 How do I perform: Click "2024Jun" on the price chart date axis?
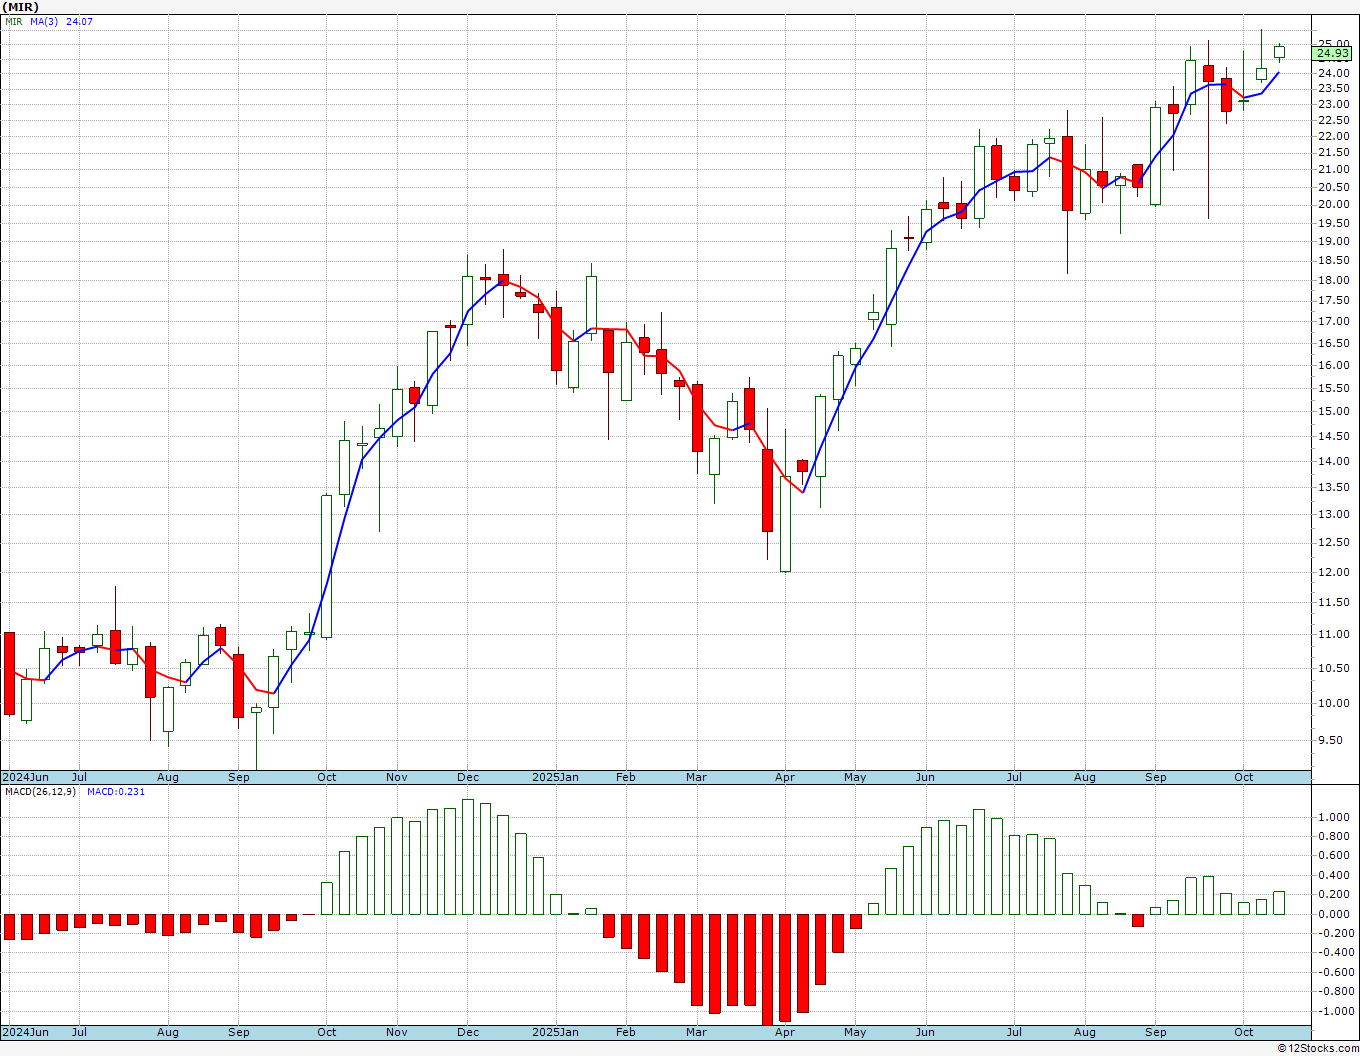coord(25,777)
